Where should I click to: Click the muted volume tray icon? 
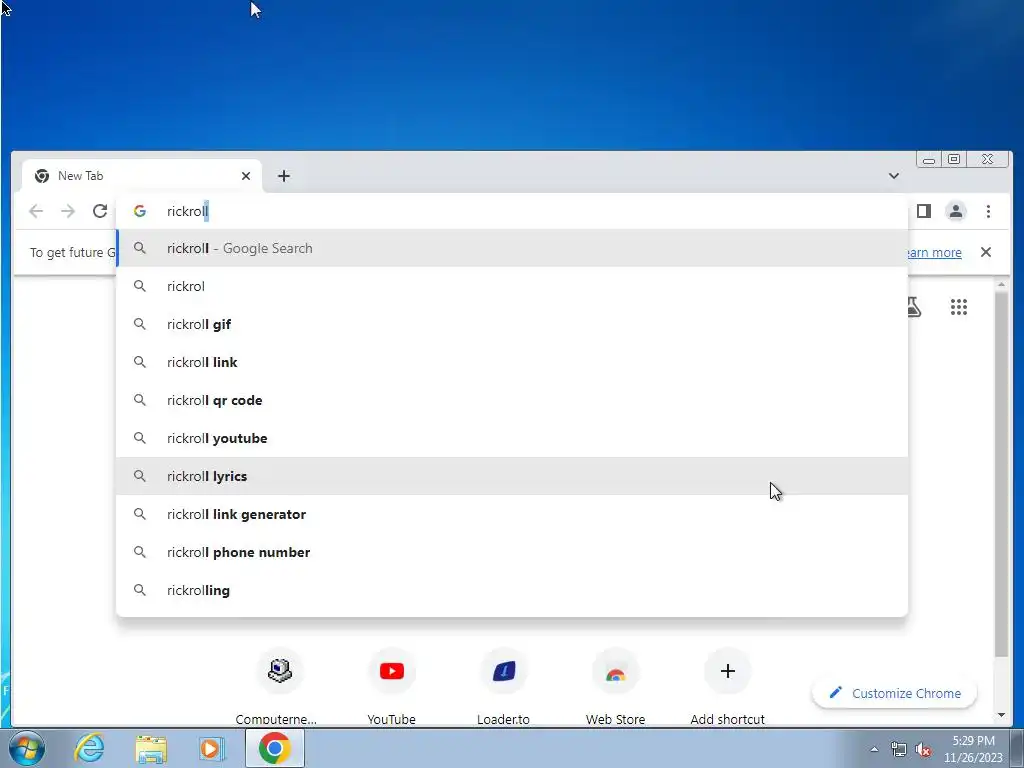(923, 749)
